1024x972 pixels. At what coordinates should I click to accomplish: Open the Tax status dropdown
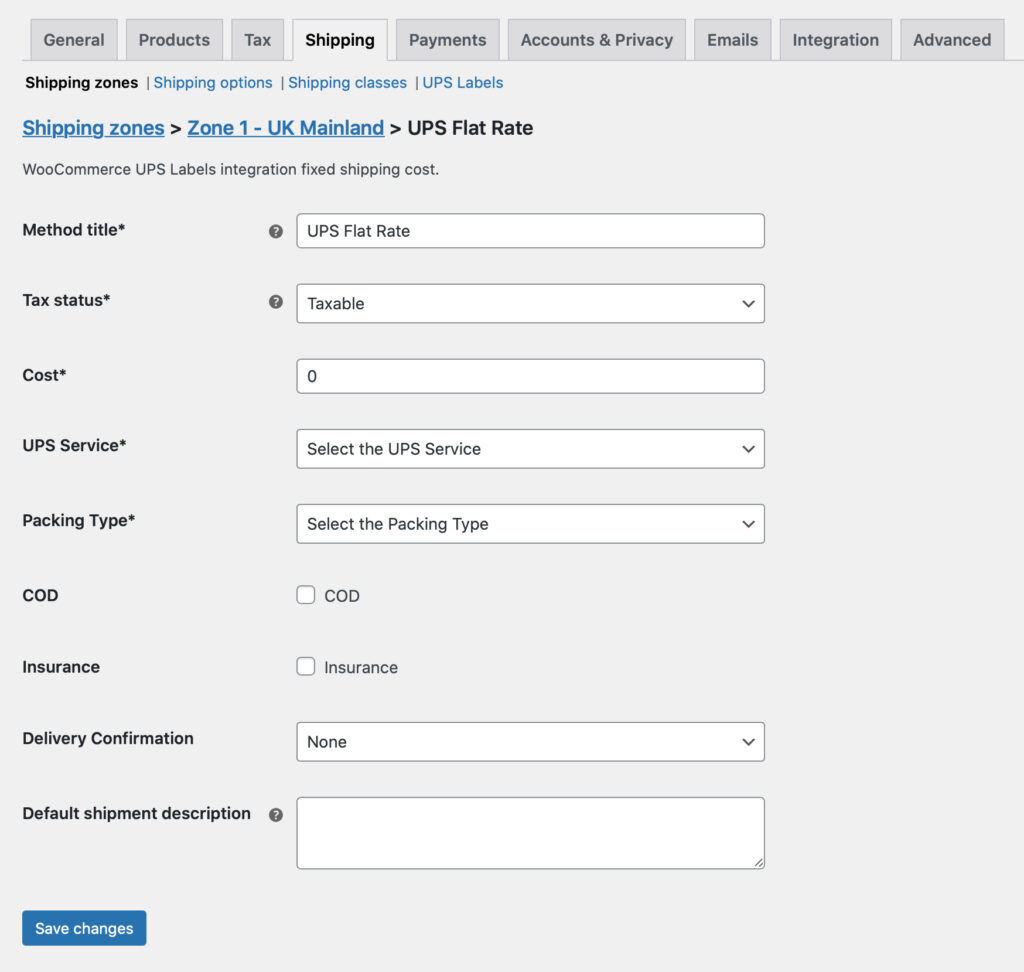pyautogui.click(x=530, y=303)
